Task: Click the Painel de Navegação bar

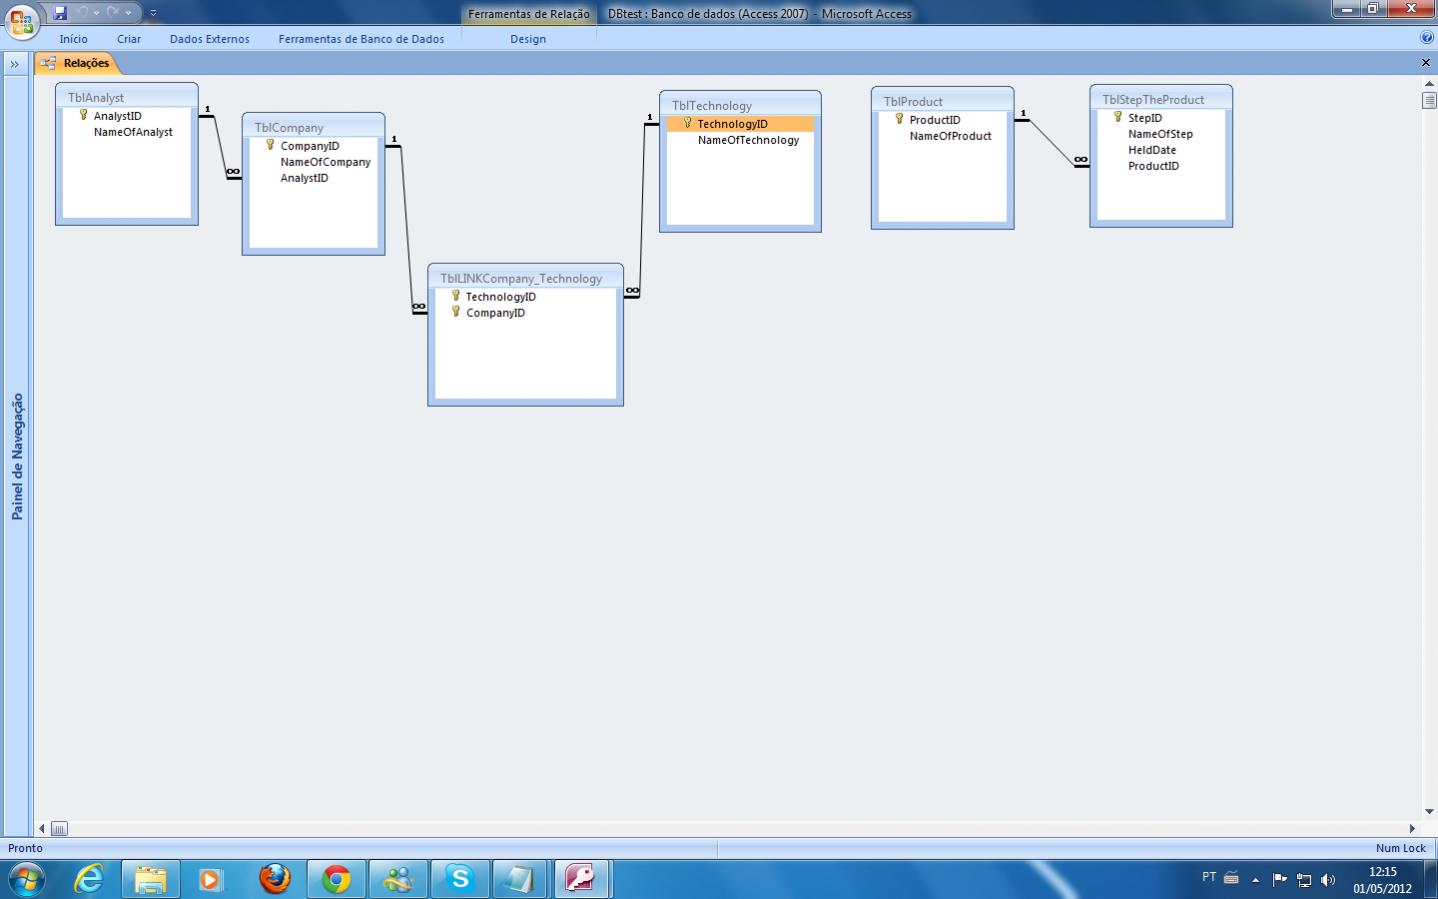Action: click(17, 456)
